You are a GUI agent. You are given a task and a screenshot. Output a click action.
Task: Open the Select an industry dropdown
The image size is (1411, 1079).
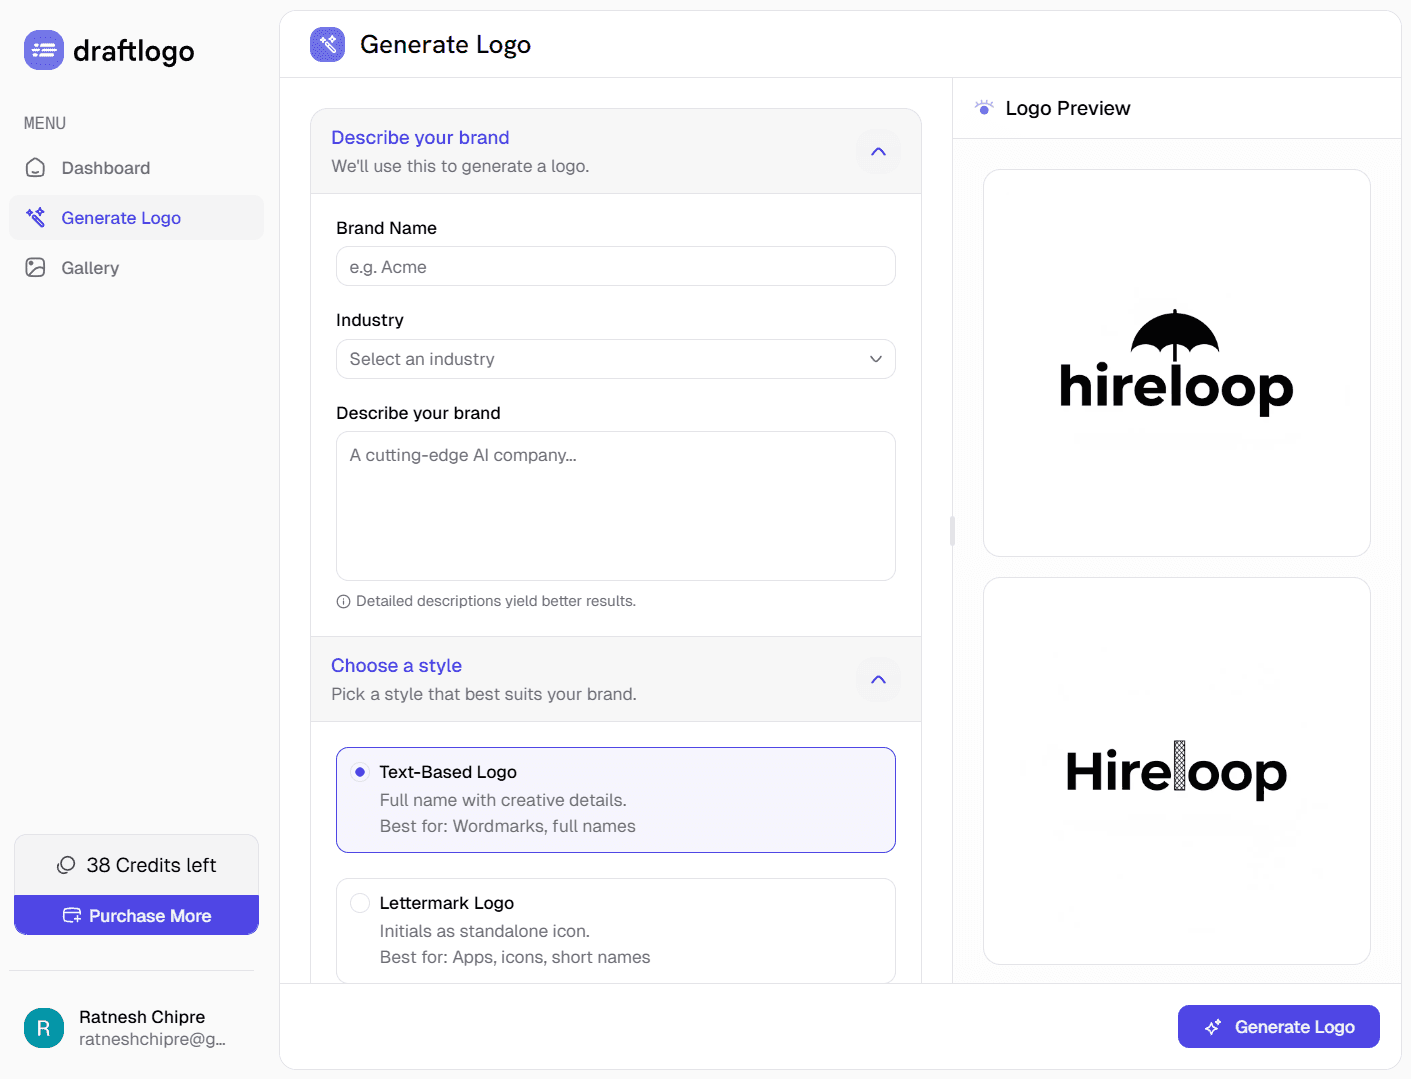[x=615, y=358]
